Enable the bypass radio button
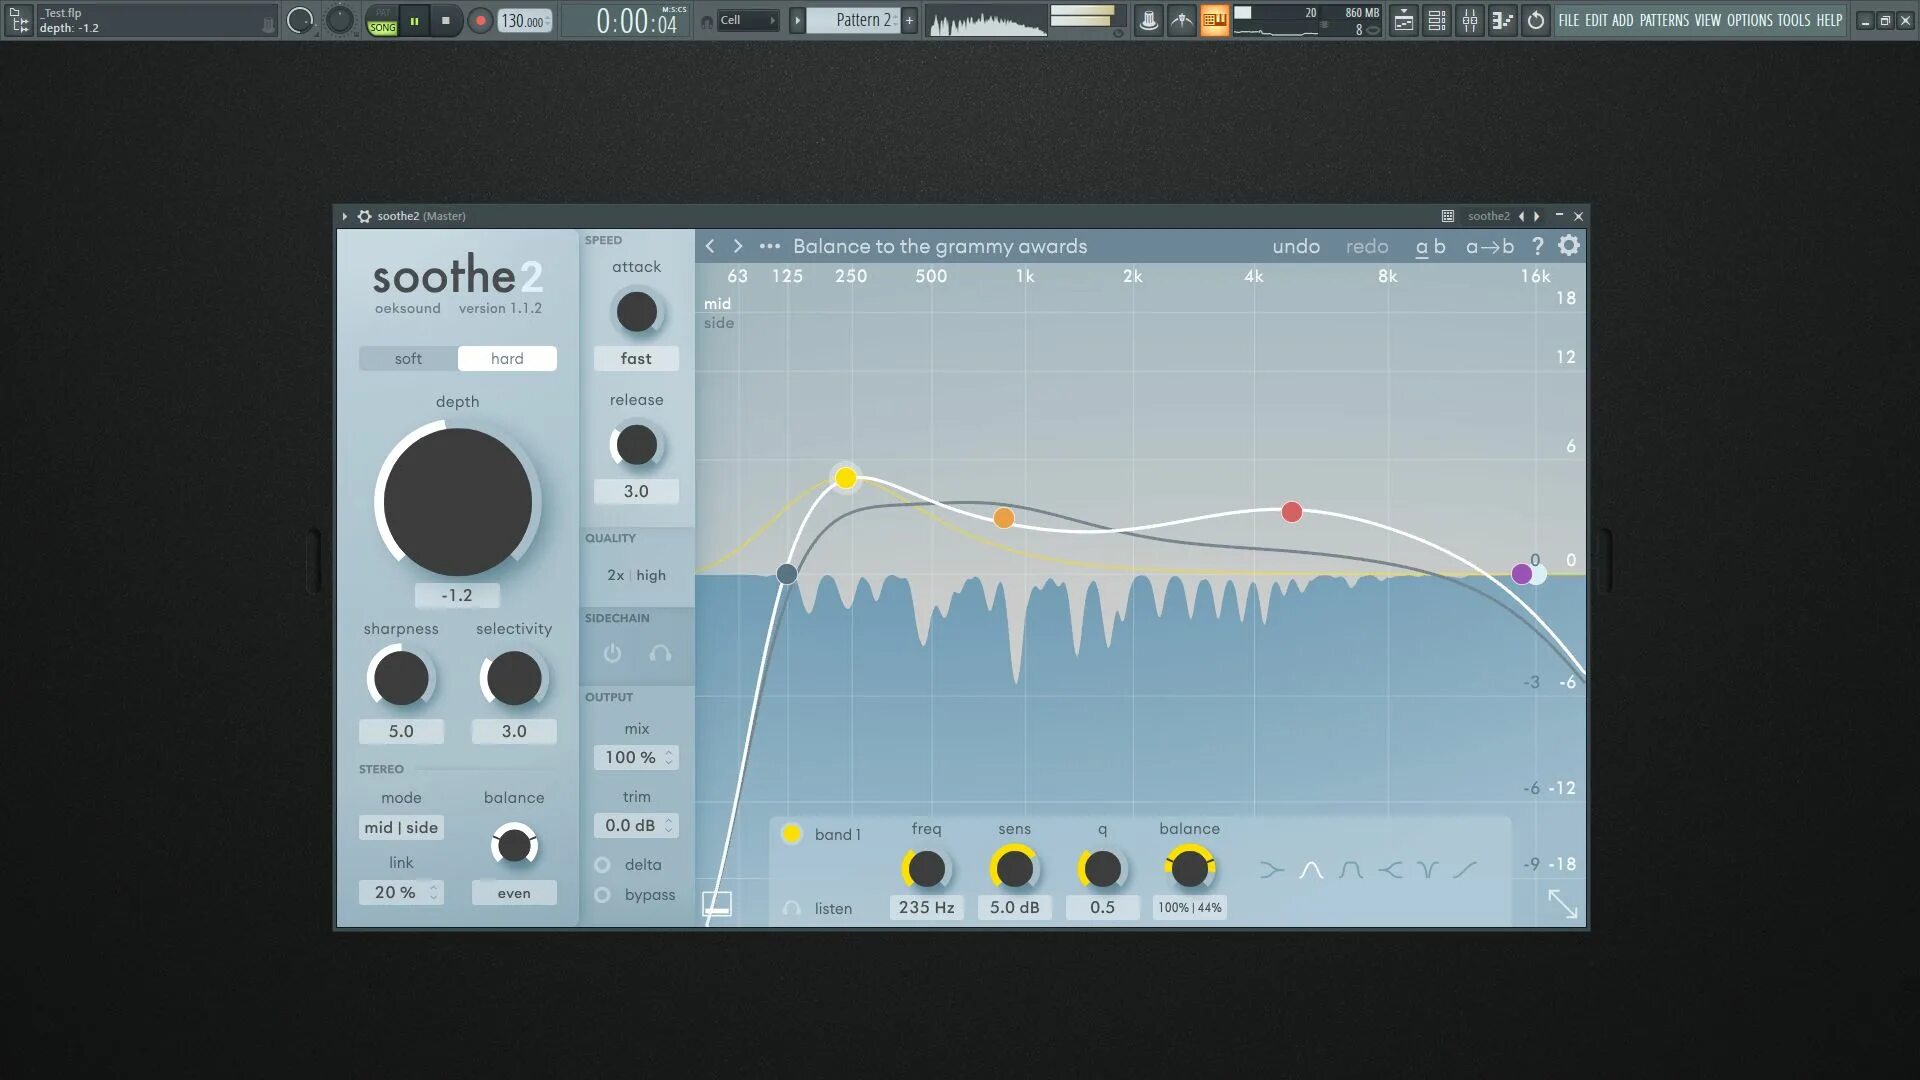Image resolution: width=1920 pixels, height=1080 pixels. point(602,895)
